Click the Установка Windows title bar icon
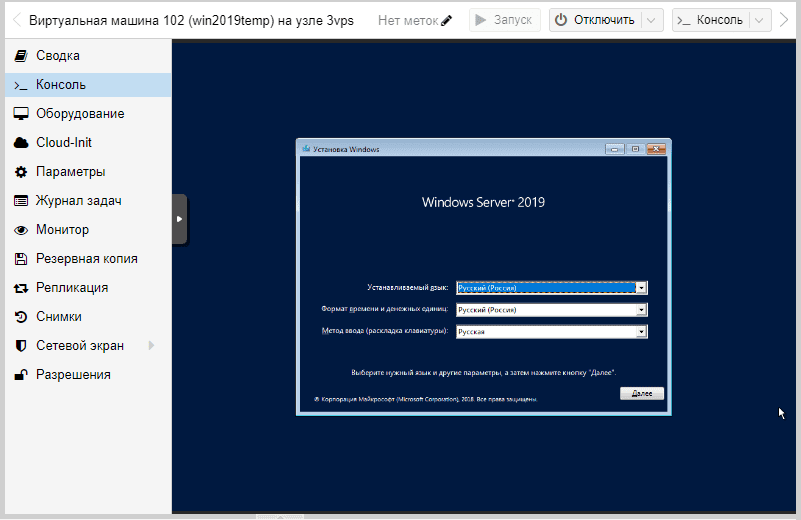801x520 pixels. click(x=306, y=149)
